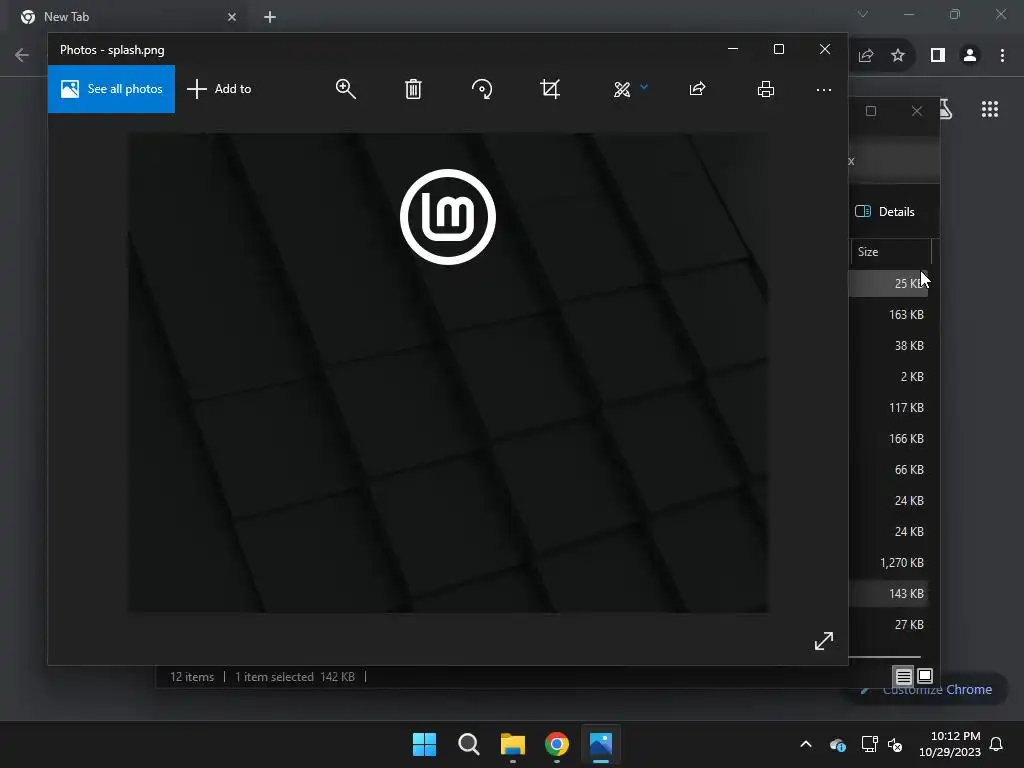1024x768 pixels.
Task: Click See all photos button
Action: pos(111,89)
